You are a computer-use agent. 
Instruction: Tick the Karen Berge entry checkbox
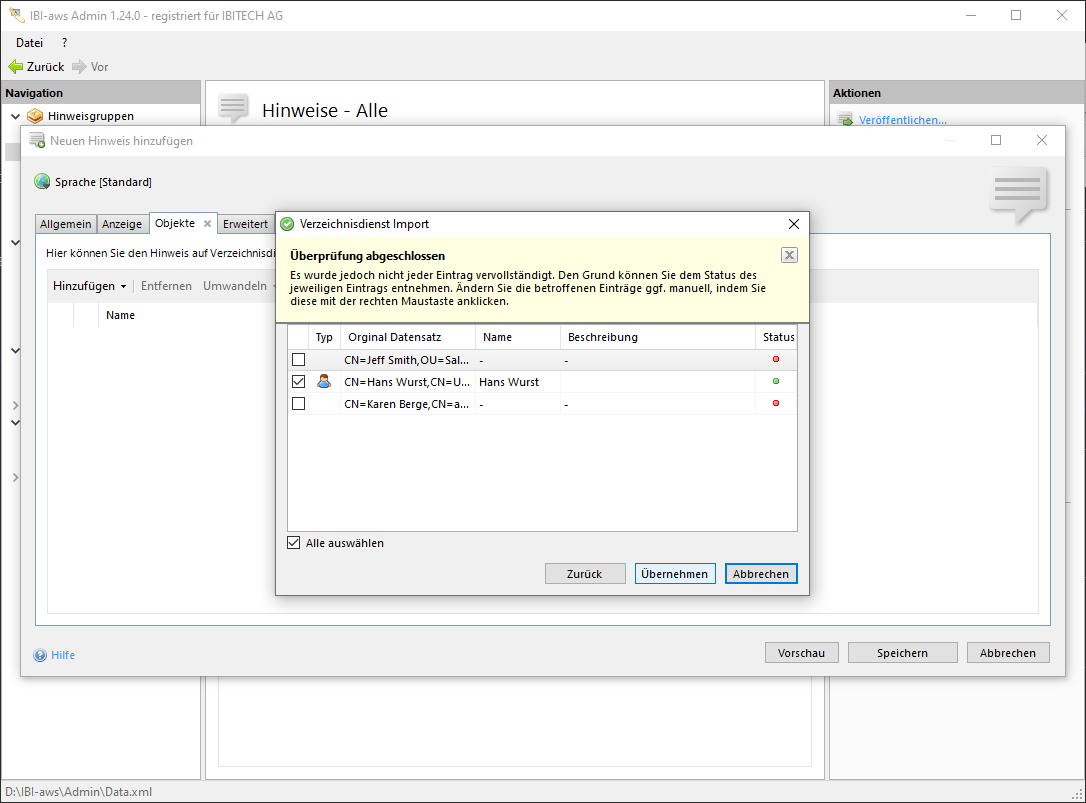click(x=298, y=403)
